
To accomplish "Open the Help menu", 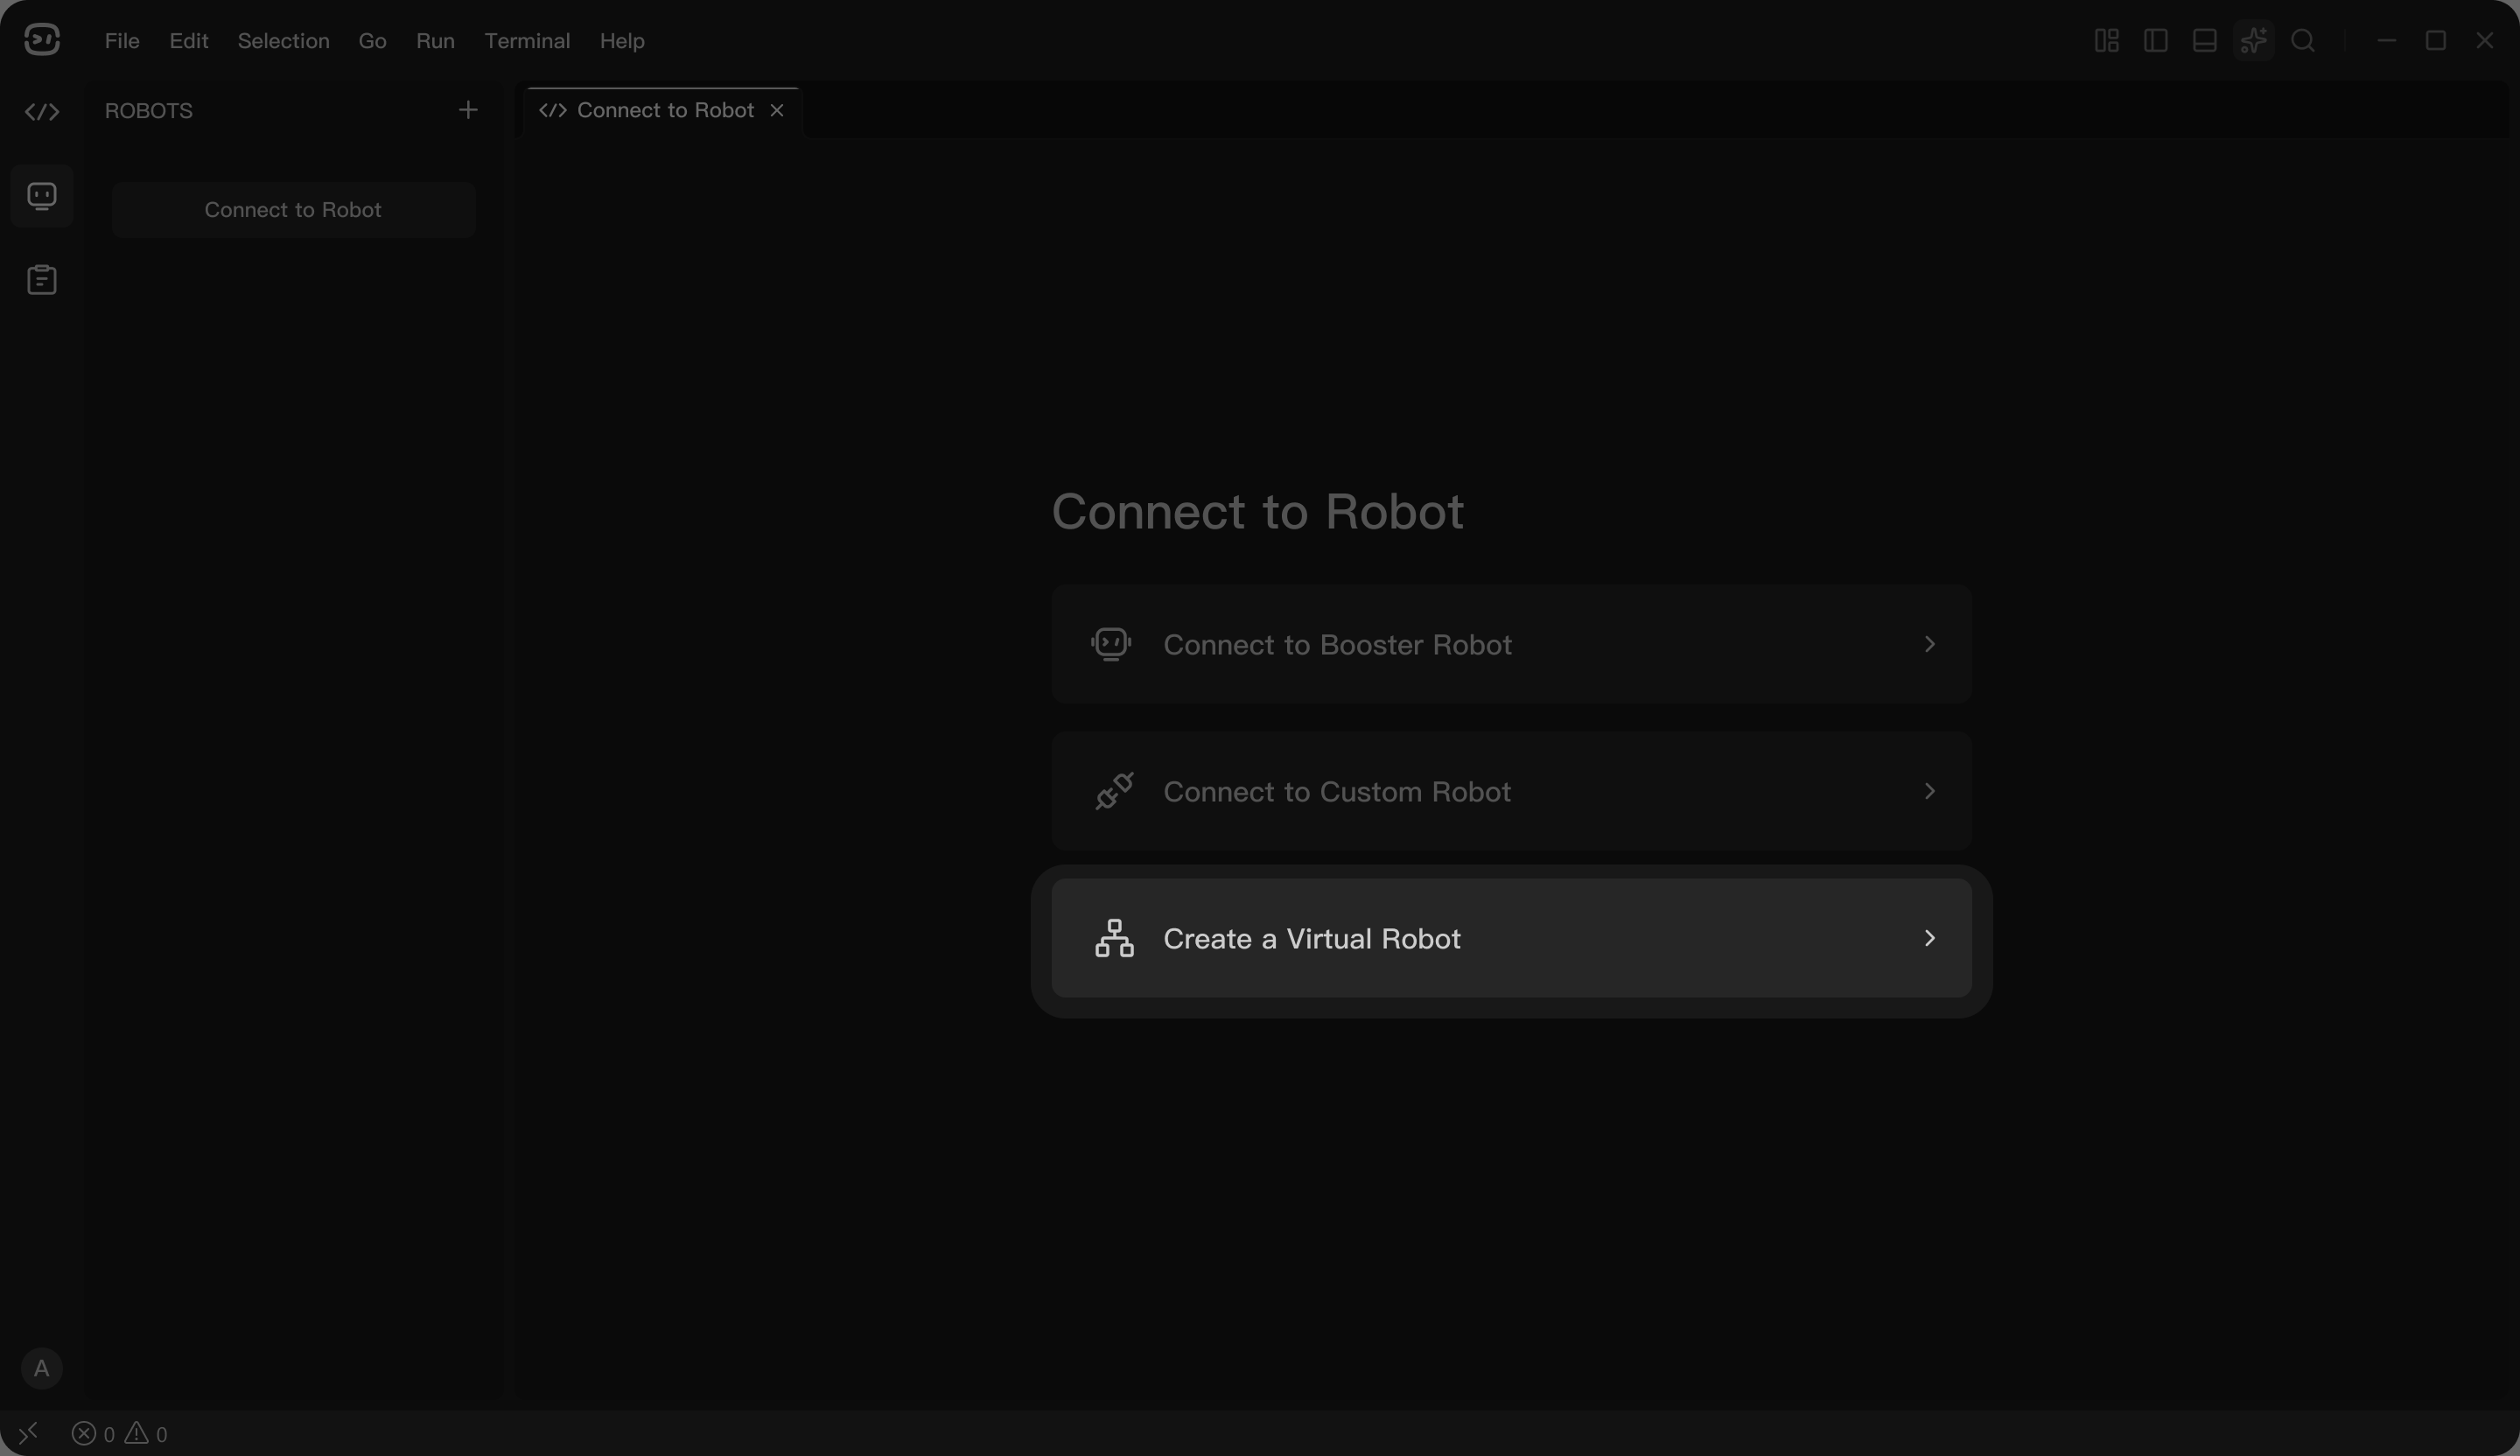I will click(622, 41).
